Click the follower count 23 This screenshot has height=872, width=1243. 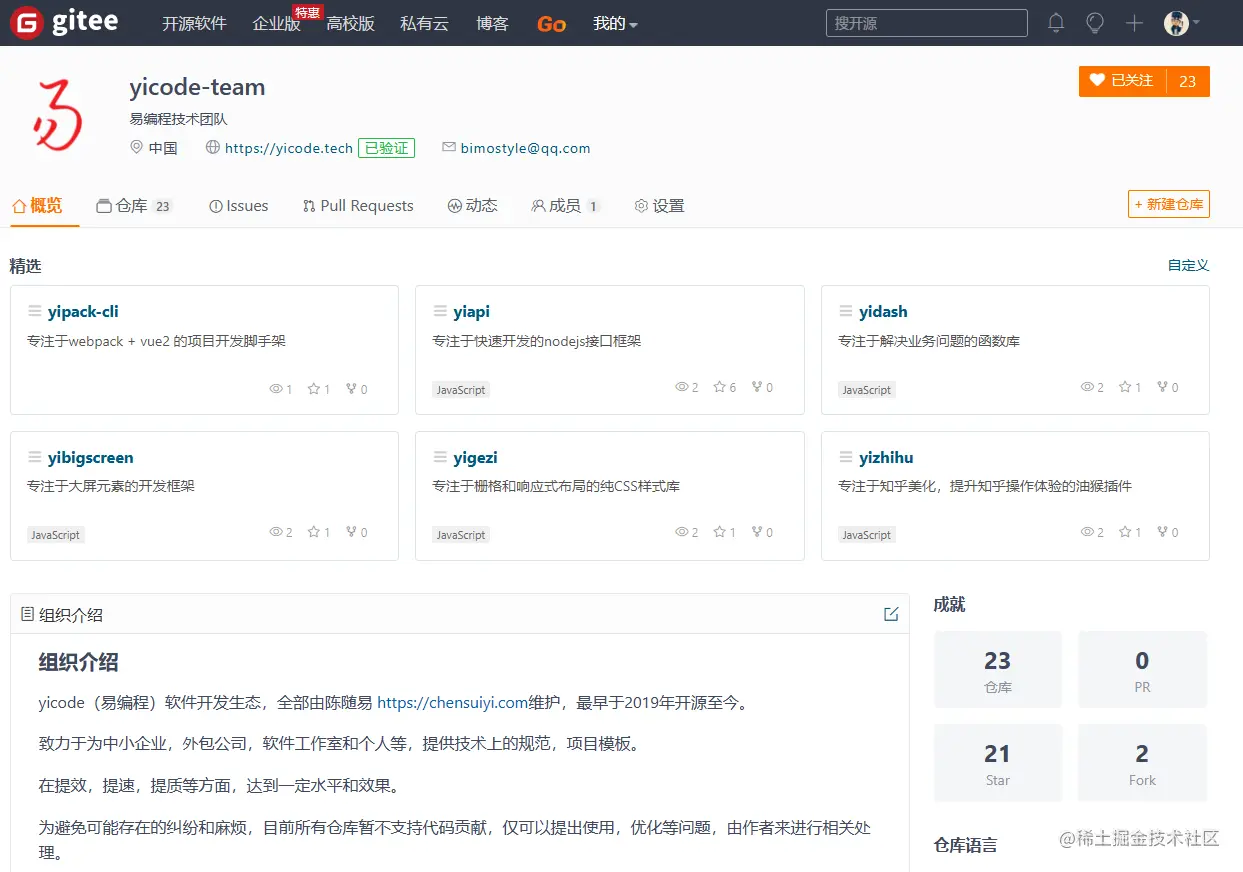[x=1188, y=81]
